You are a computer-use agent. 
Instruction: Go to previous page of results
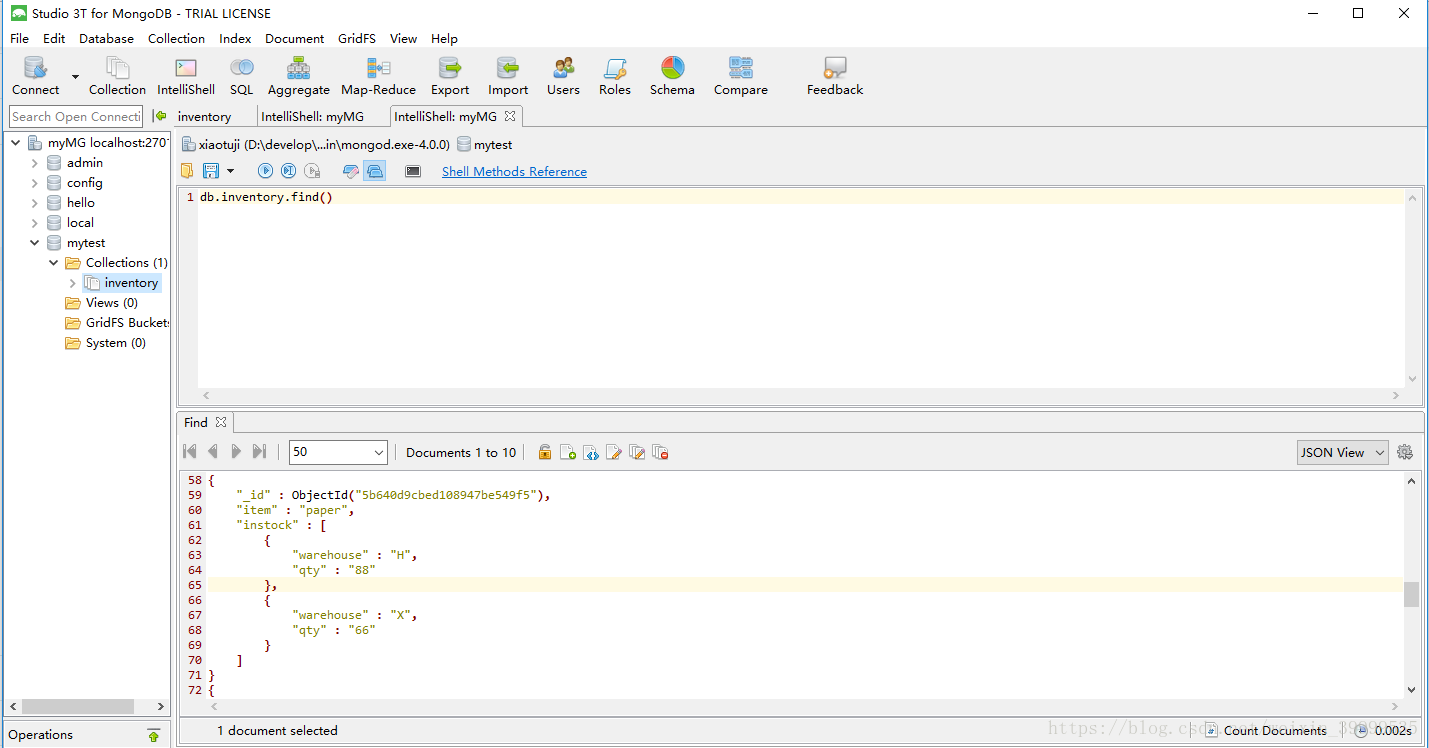click(213, 452)
